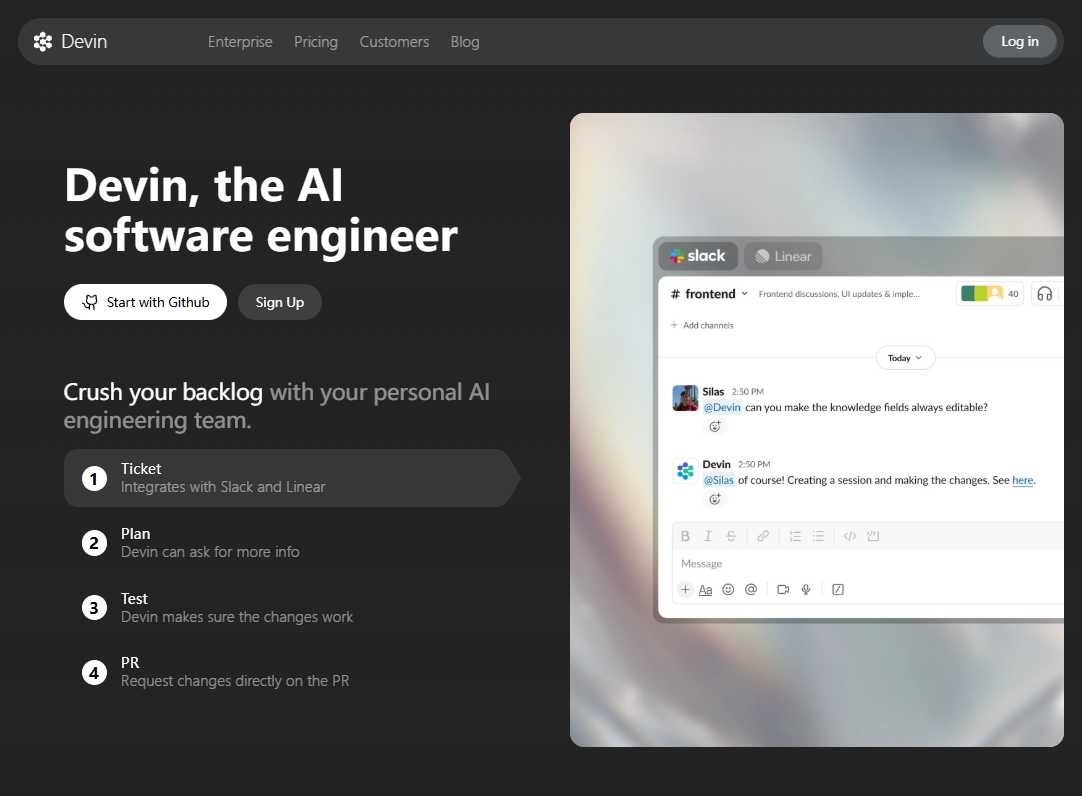Select step 2 Plan in the list
The image size is (1082, 796).
point(190,543)
